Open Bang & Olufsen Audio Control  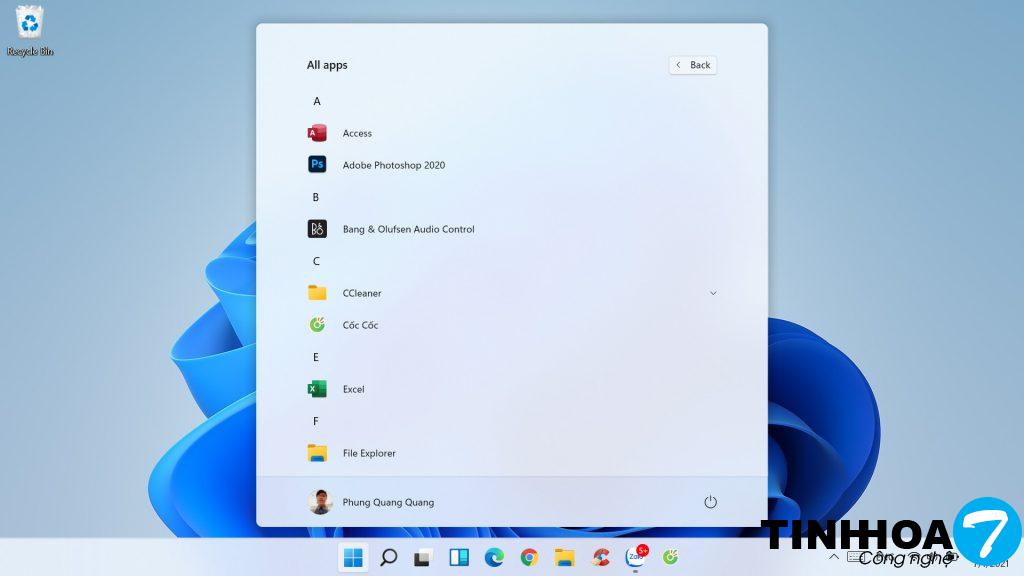pos(407,229)
